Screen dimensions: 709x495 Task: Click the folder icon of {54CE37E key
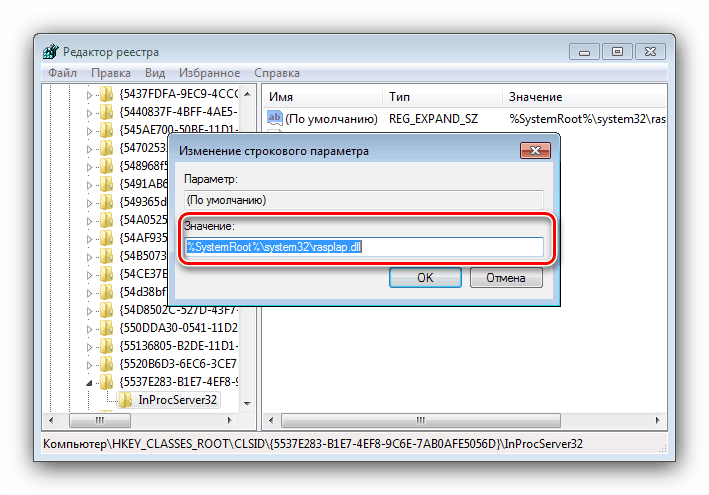point(106,274)
